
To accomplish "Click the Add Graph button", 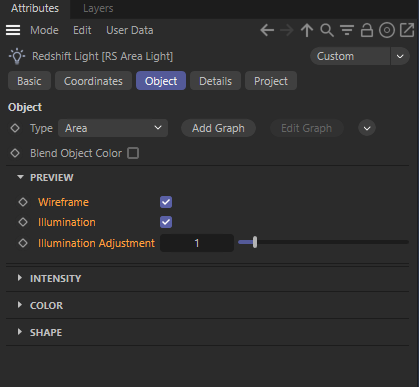I will coord(218,128).
